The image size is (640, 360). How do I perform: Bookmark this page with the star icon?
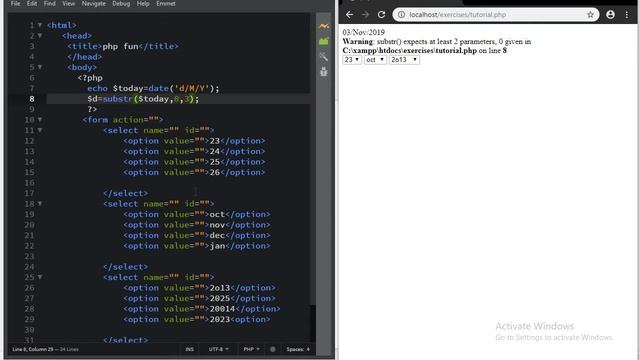pyautogui.click(x=590, y=15)
